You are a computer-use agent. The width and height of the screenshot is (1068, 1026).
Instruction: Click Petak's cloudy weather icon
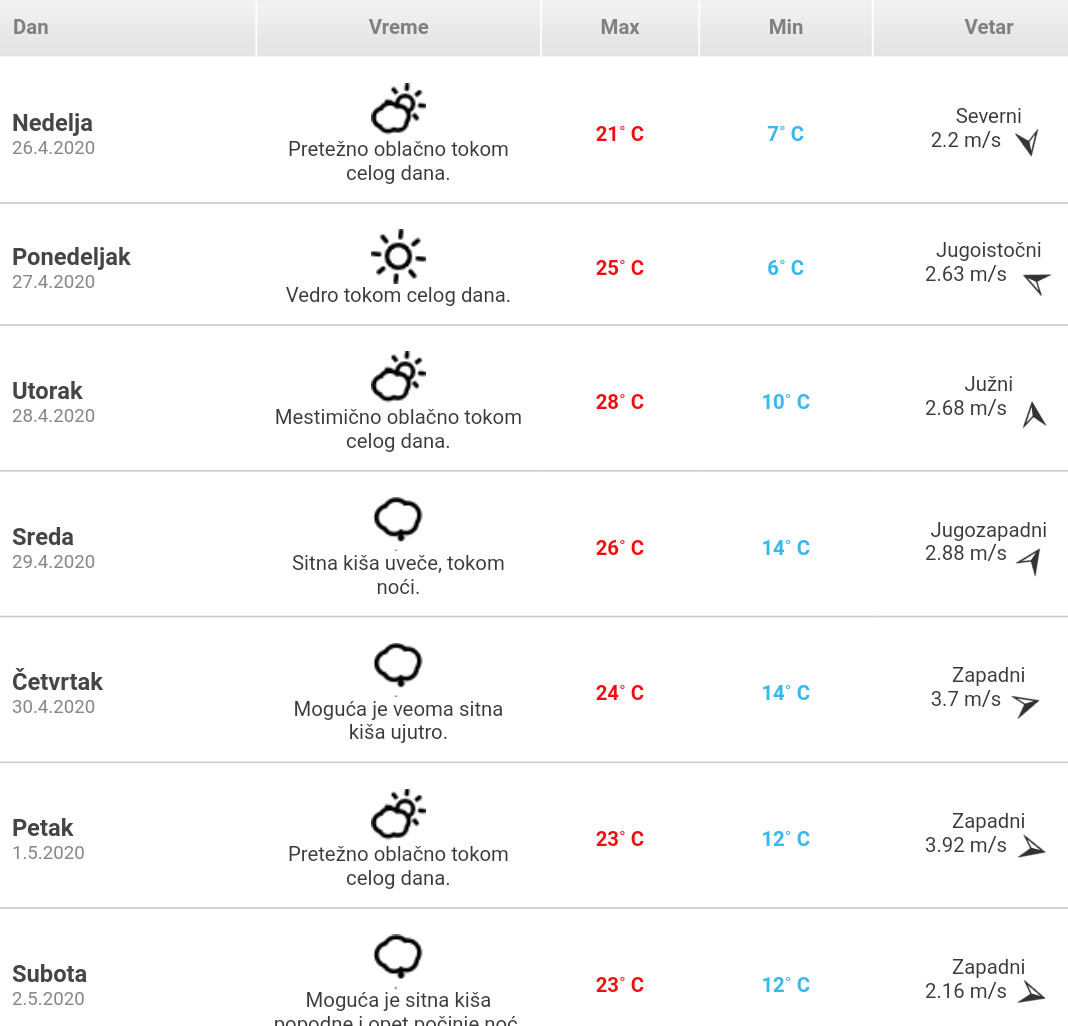pyautogui.click(x=398, y=814)
